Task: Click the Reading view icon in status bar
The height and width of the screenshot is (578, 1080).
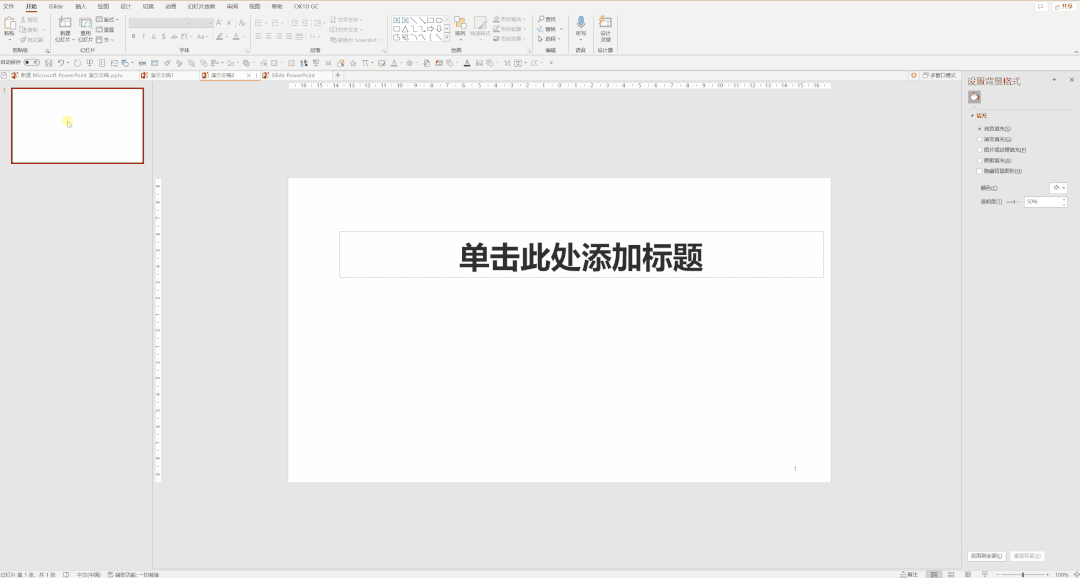Action: [x=968, y=574]
